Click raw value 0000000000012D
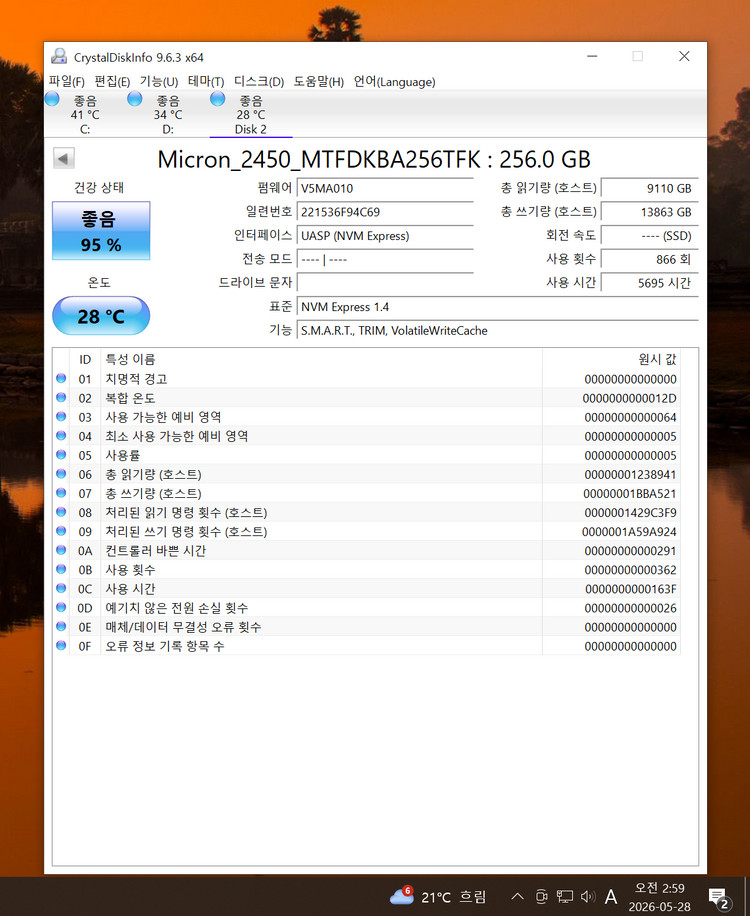This screenshot has height=916, width=750. coord(630,398)
